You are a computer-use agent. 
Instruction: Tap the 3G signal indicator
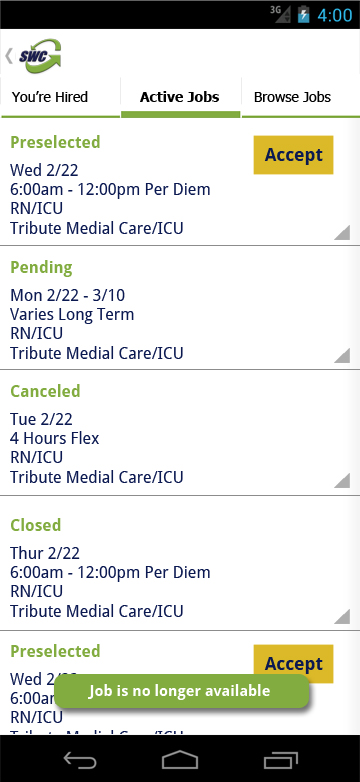point(280,13)
